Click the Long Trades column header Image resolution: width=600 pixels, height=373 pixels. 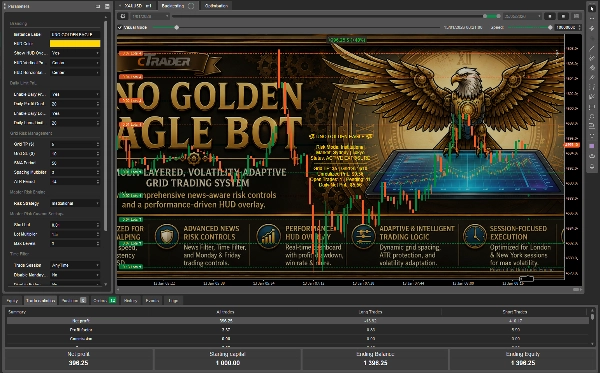coord(370,312)
